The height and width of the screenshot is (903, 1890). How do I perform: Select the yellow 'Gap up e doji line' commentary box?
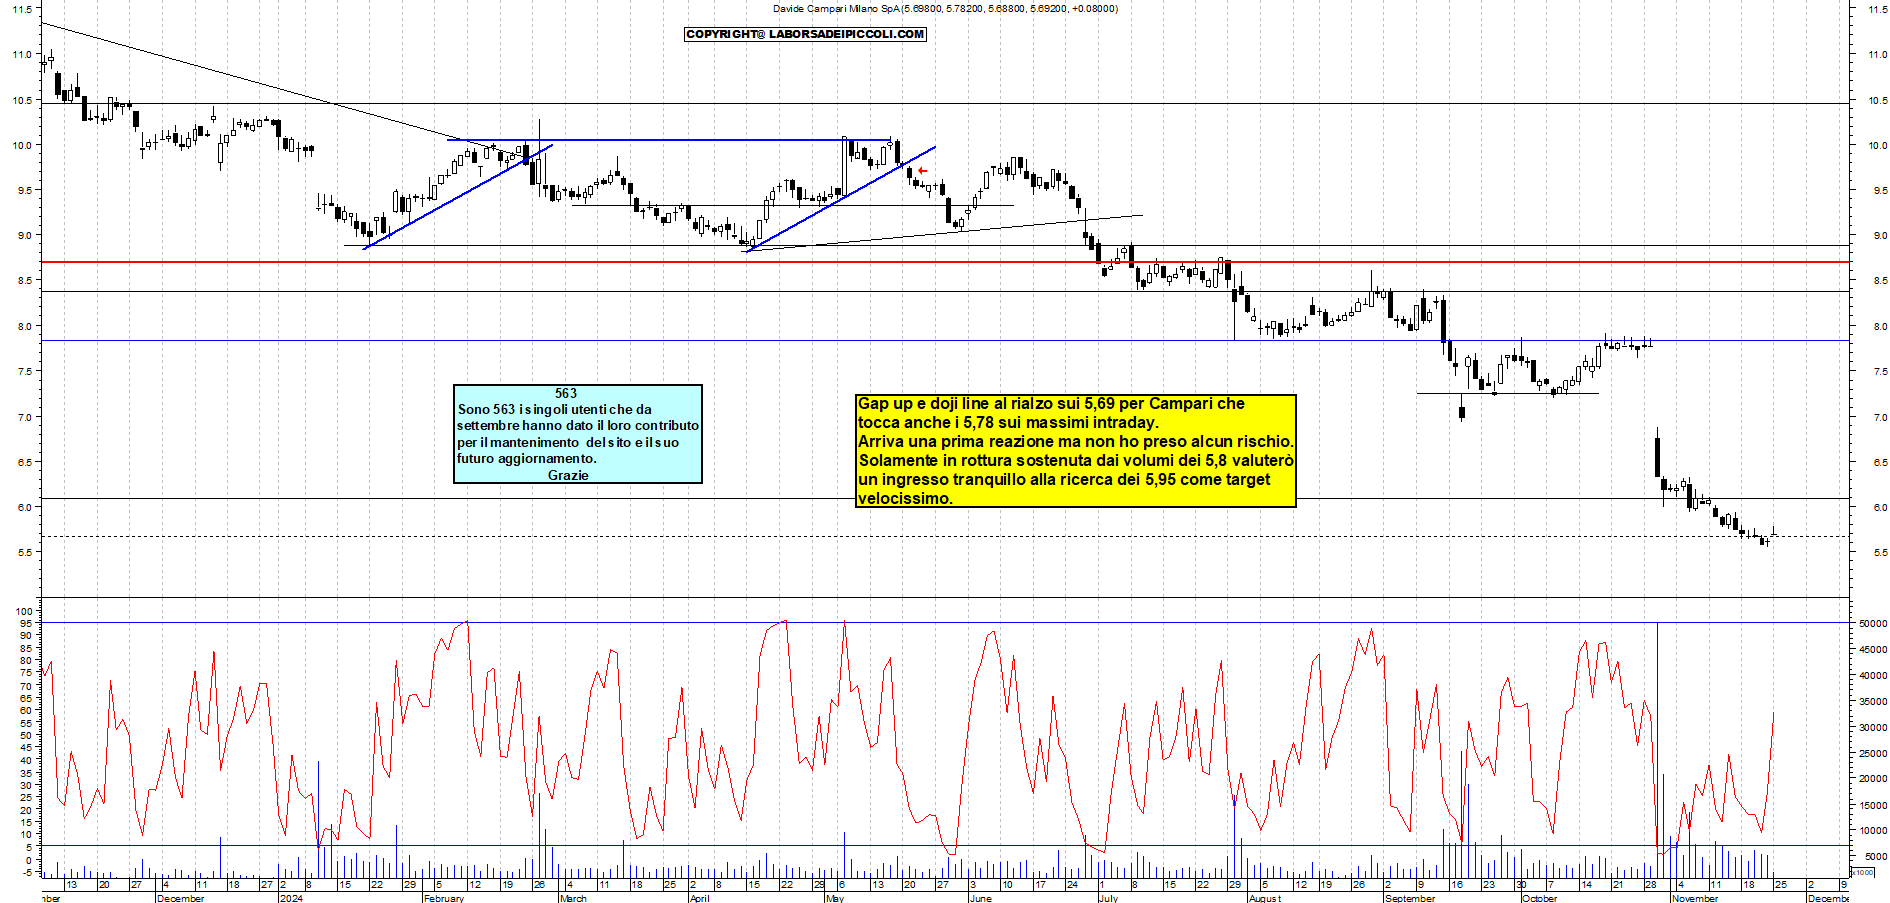pyautogui.click(x=1076, y=451)
